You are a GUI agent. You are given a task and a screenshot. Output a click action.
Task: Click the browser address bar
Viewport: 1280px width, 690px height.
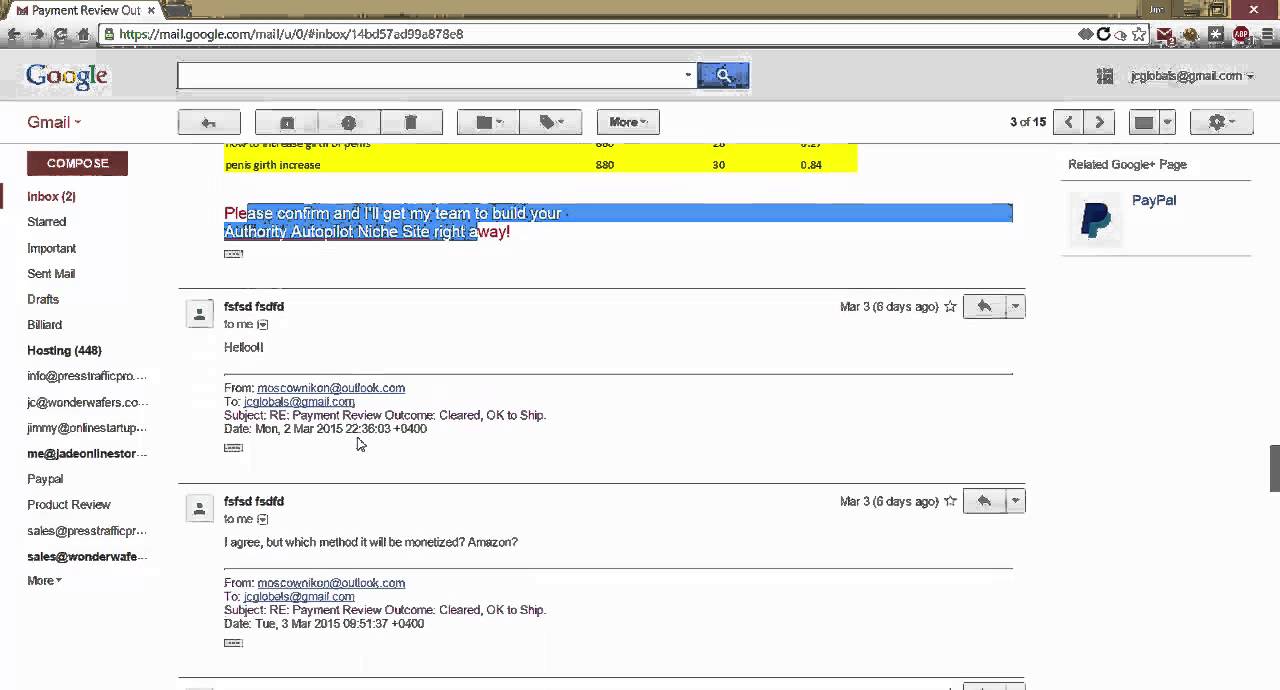pyautogui.click(x=590, y=34)
